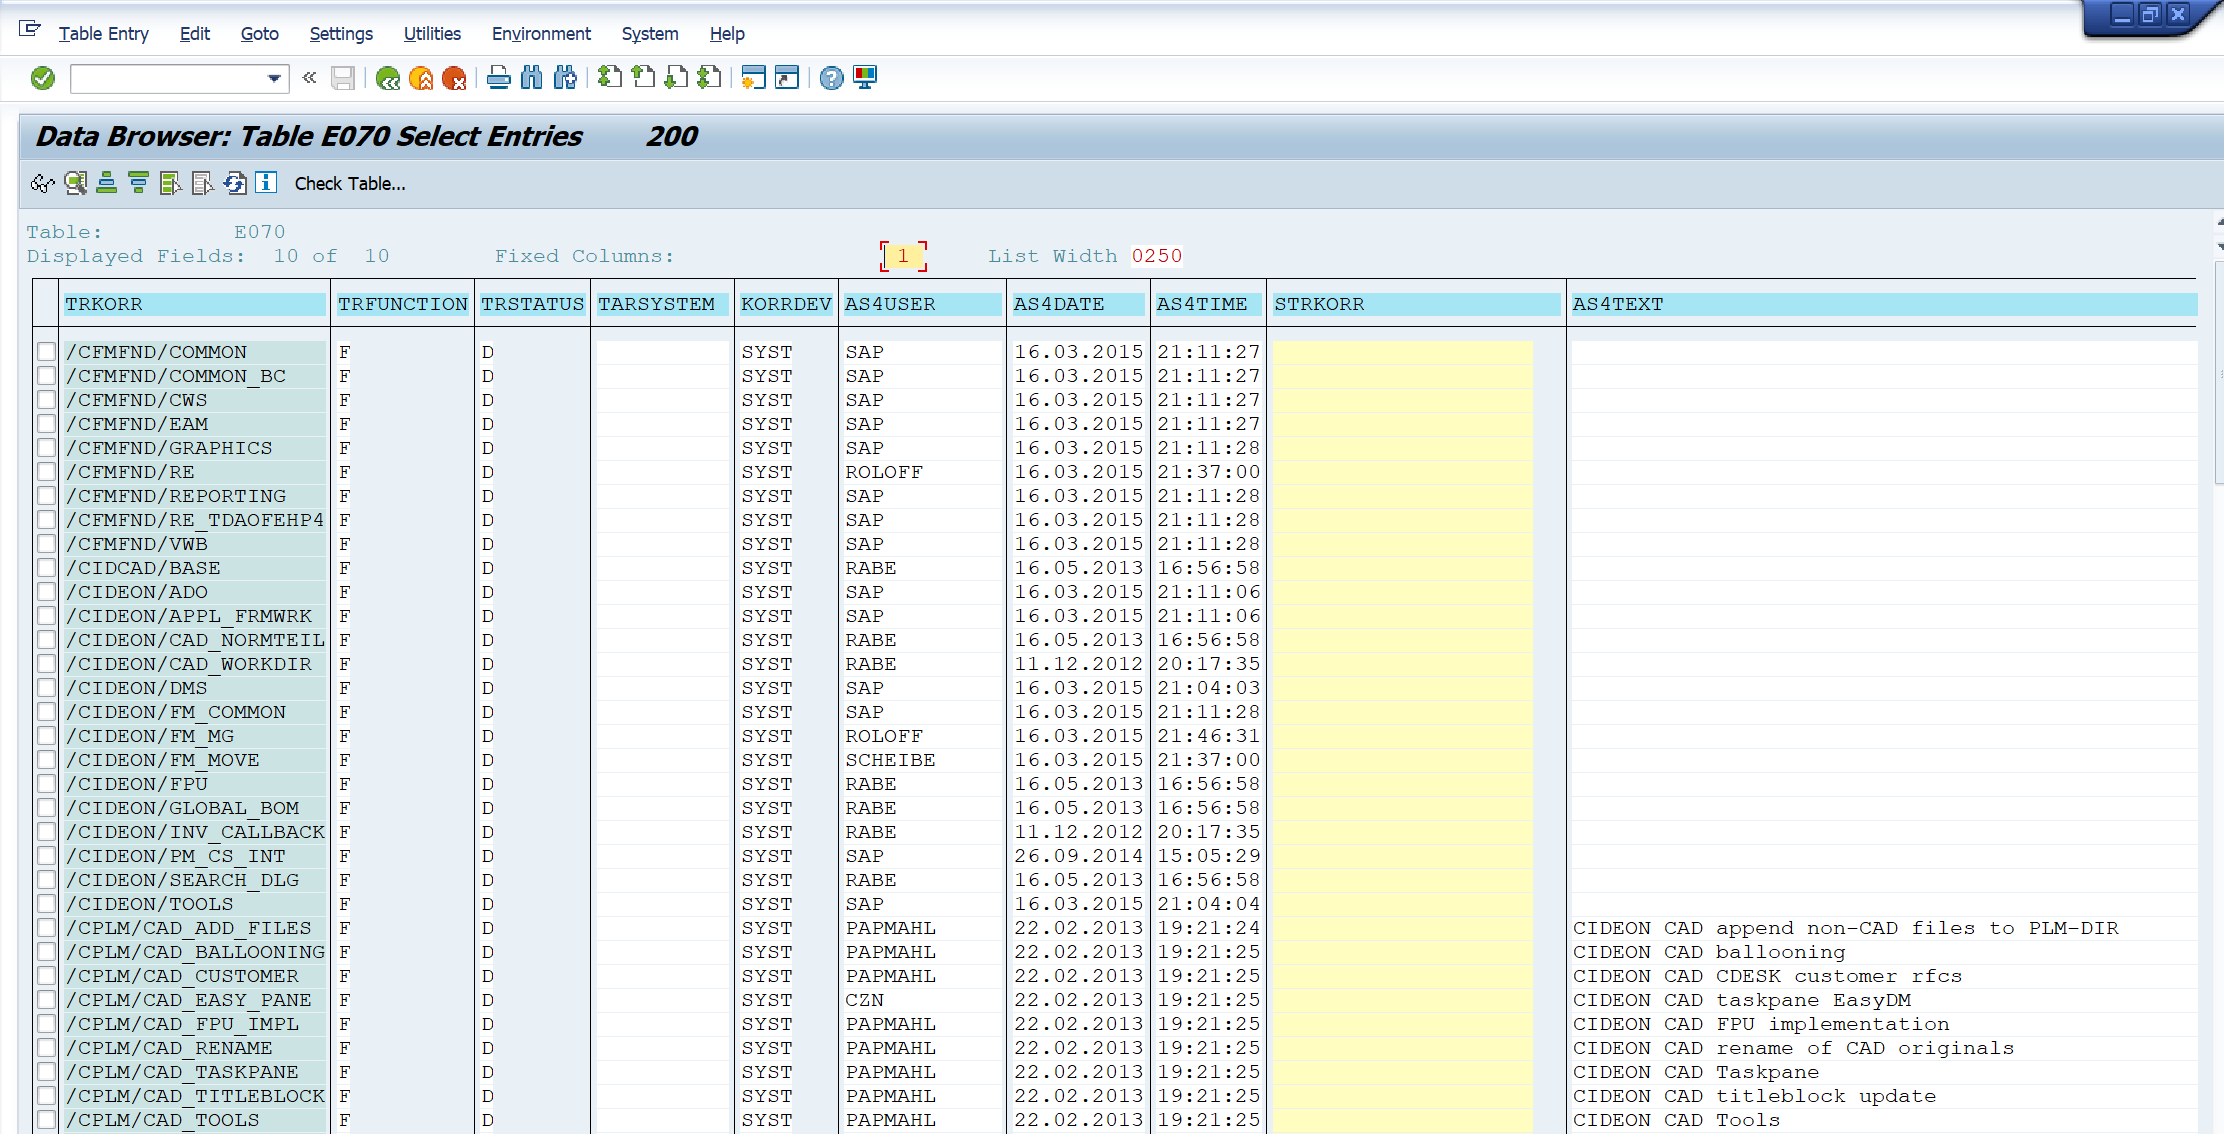
Task: Click the green Back arrow icon
Action: coord(388,78)
